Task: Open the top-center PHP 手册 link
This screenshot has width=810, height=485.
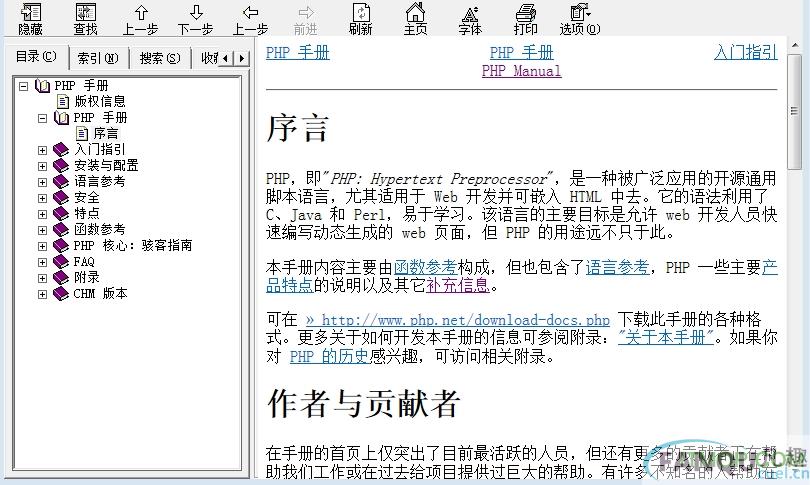Action: click(x=521, y=53)
